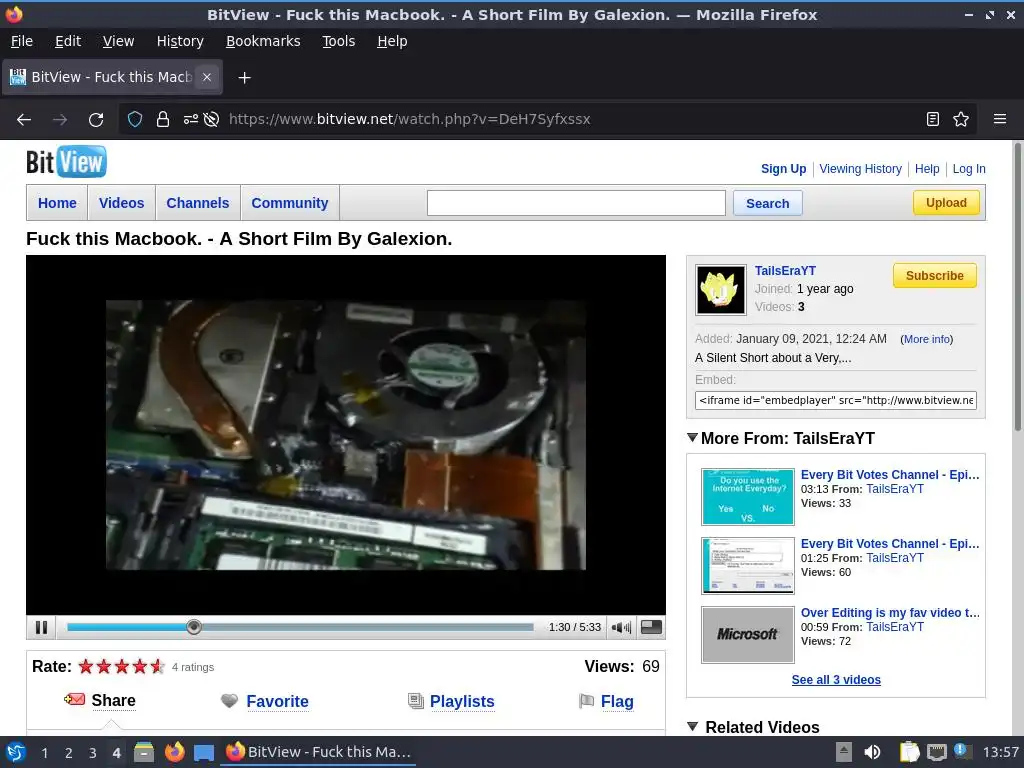Click the Upload button
Image resolution: width=1024 pixels, height=768 pixels.
pyautogui.click(x=946, y=202)
